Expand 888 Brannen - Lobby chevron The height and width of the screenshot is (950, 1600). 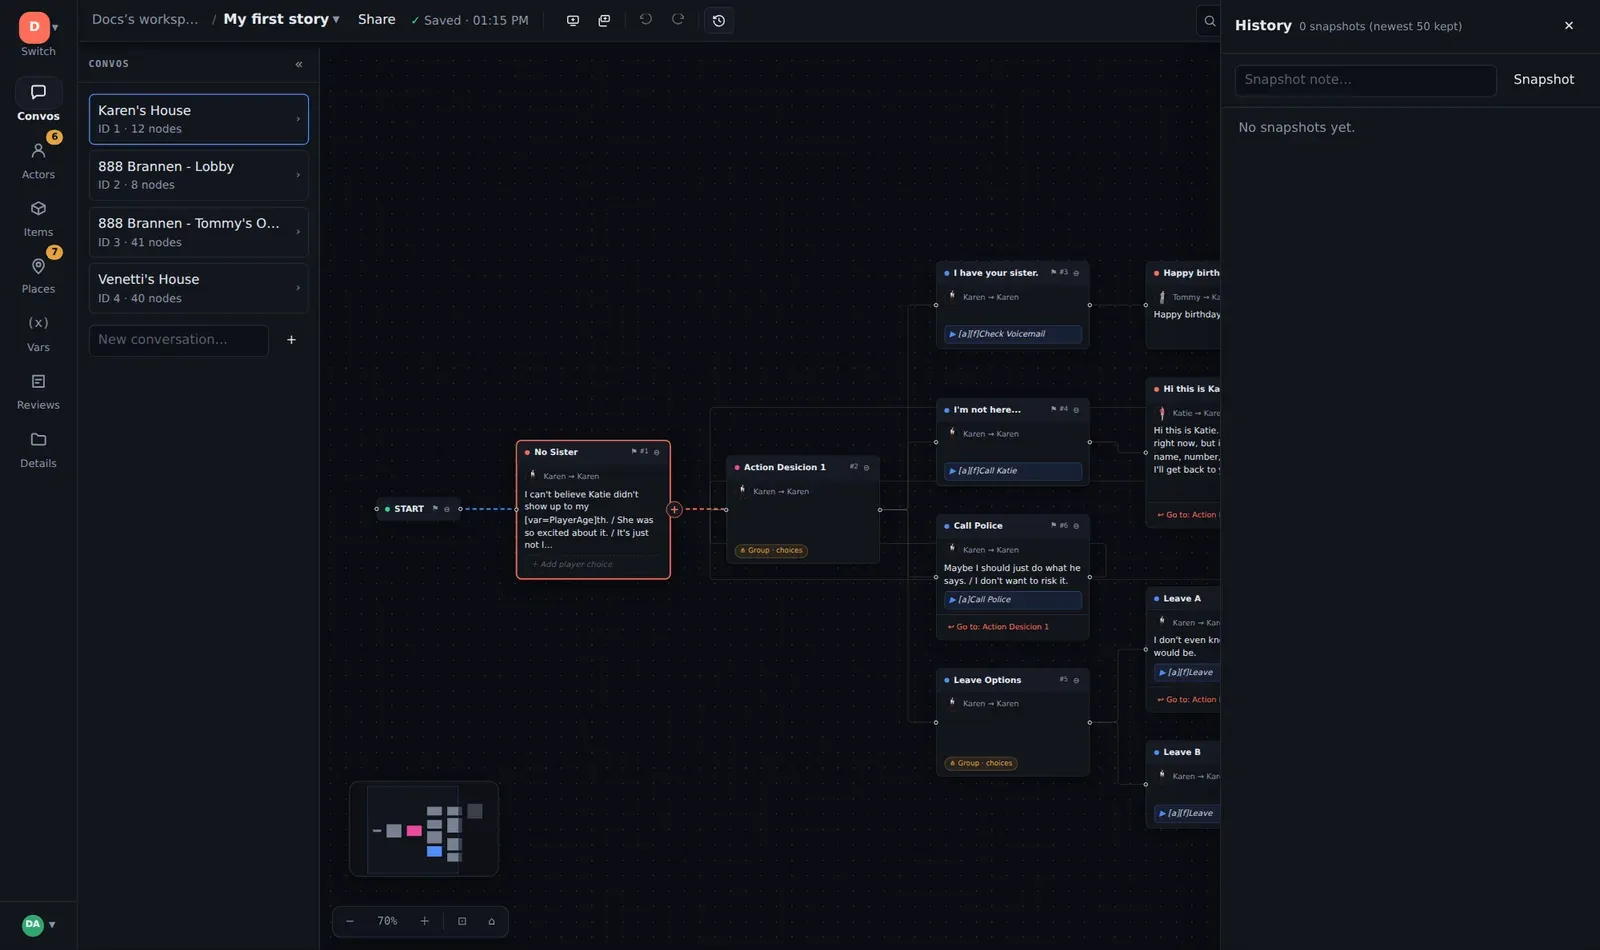click(x=298, y=175)
